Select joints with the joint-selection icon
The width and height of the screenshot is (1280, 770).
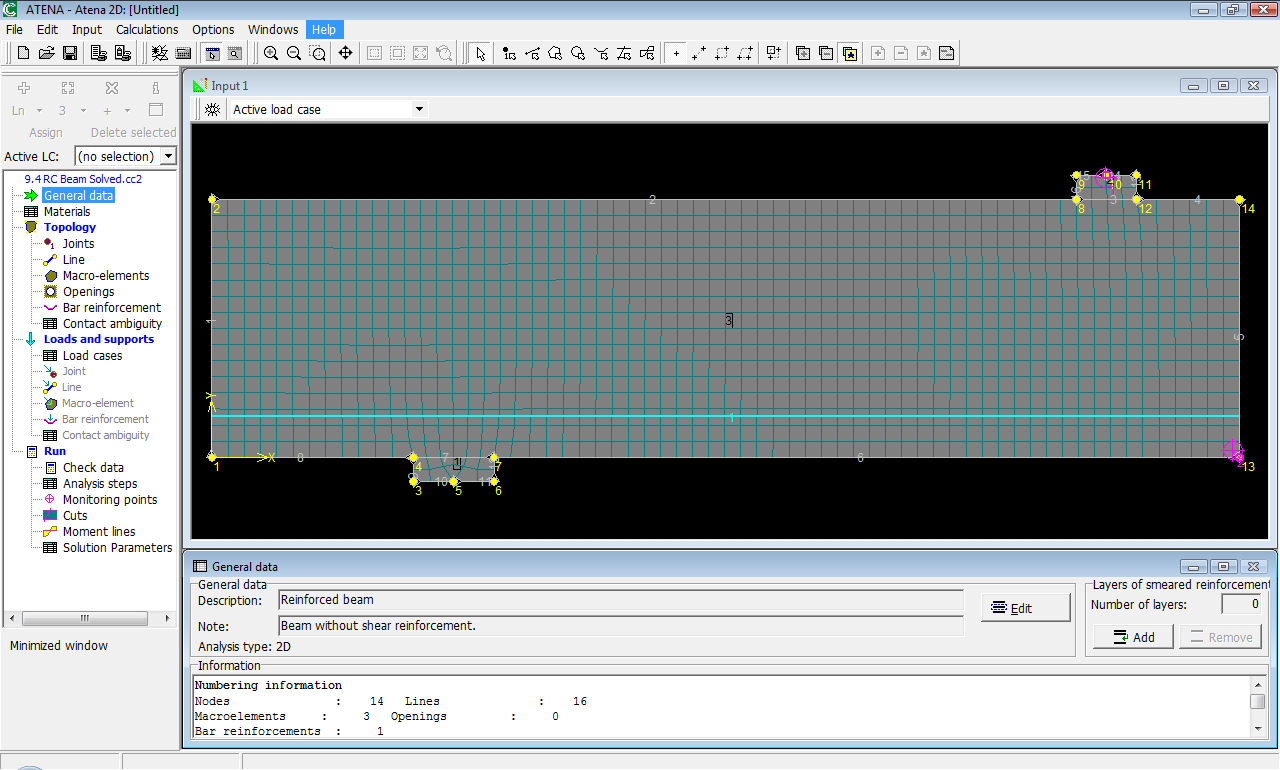click(510, 53)
